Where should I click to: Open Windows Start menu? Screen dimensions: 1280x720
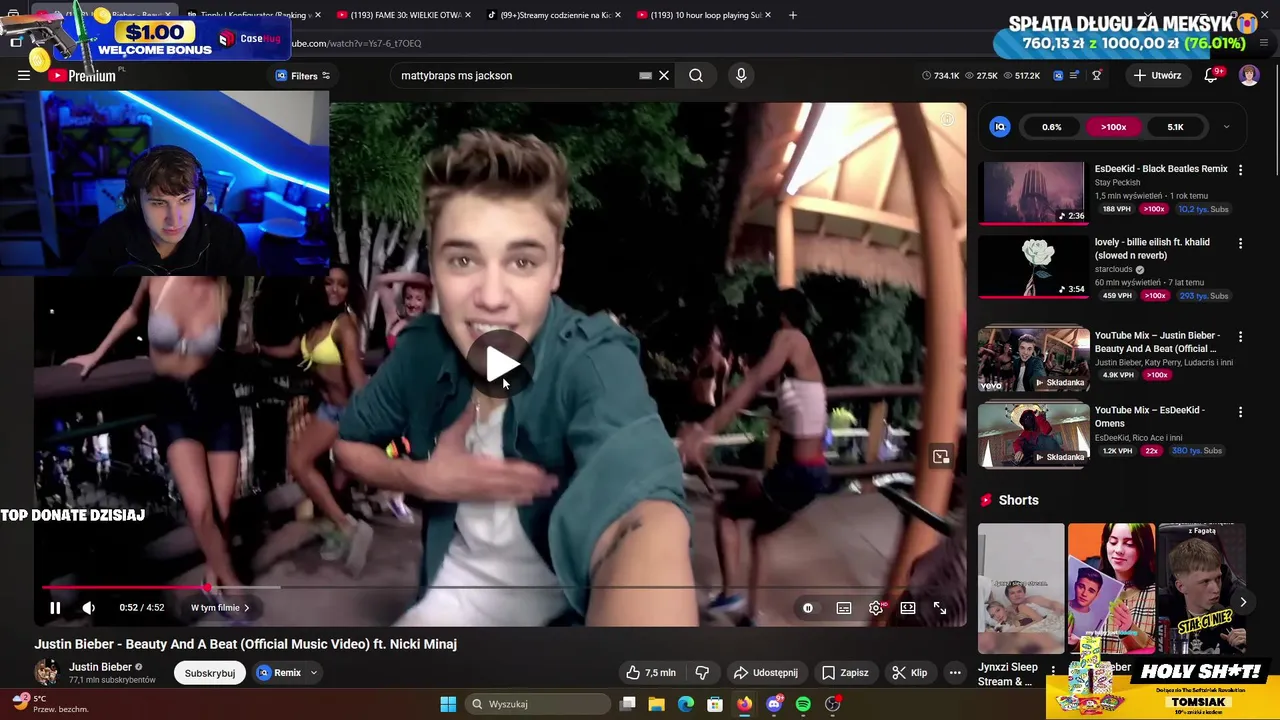point(448,704)
